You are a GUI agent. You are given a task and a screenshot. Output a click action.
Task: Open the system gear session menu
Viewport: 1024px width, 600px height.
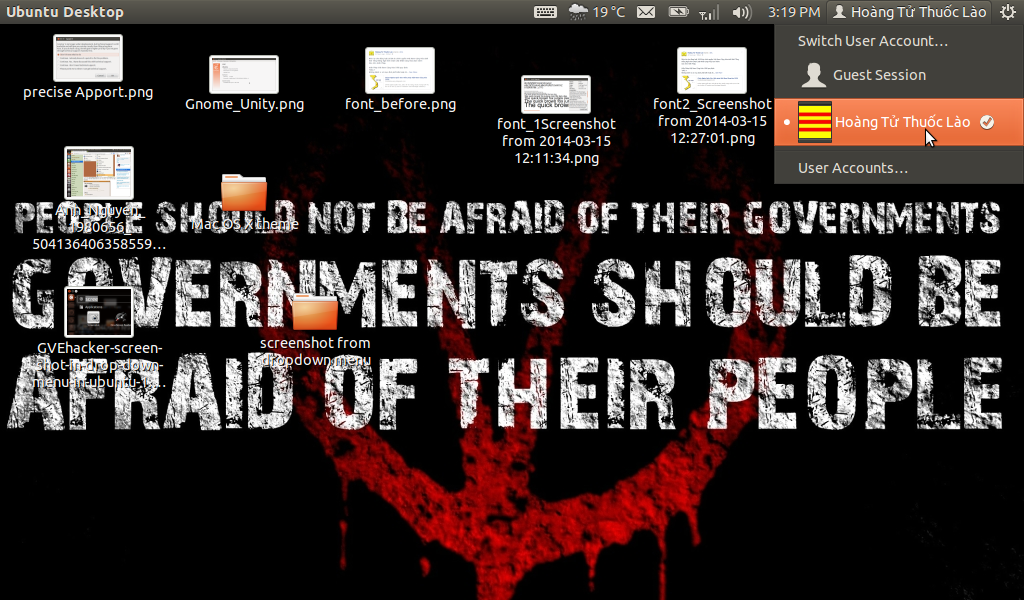(x=1007, y=12)
